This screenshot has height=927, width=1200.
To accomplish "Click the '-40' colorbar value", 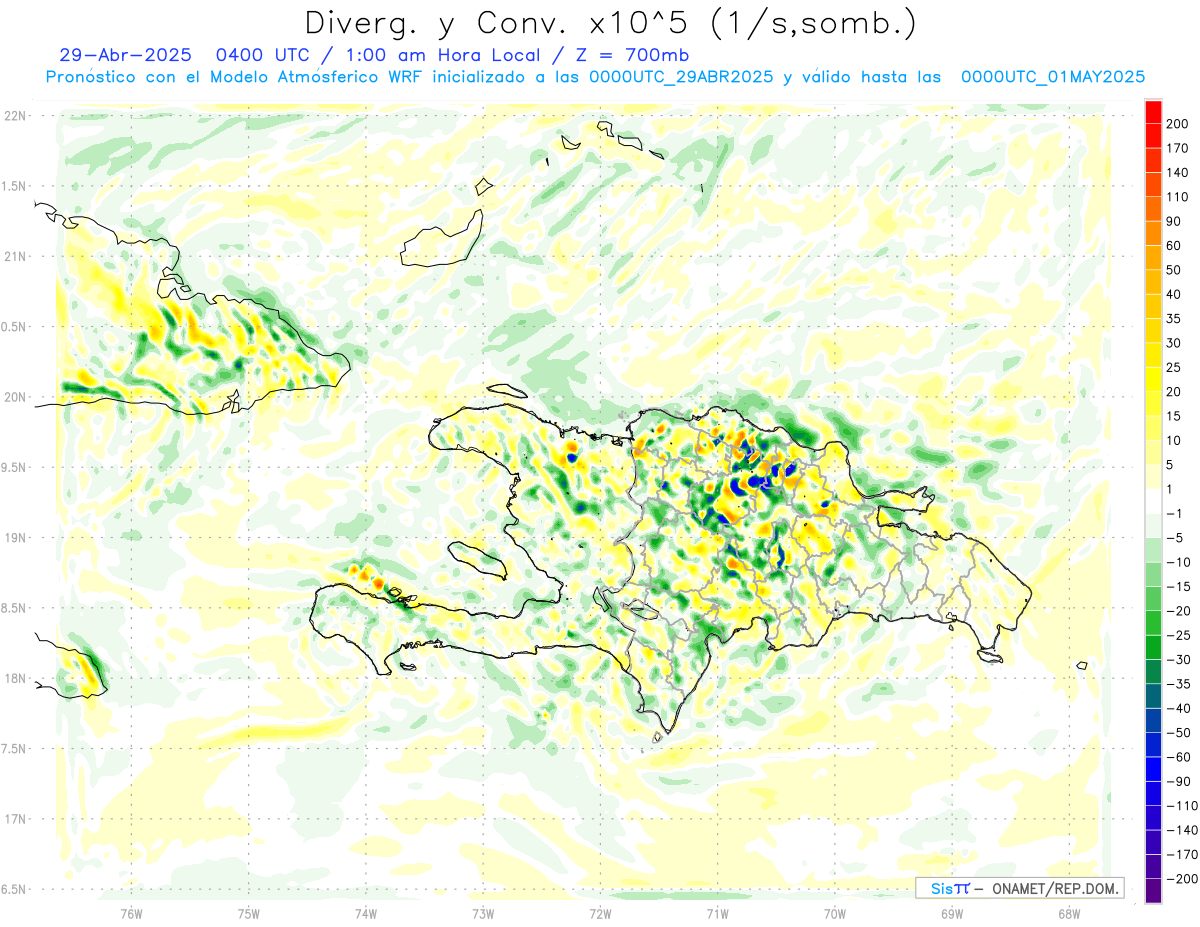I will click(1180, 709).
